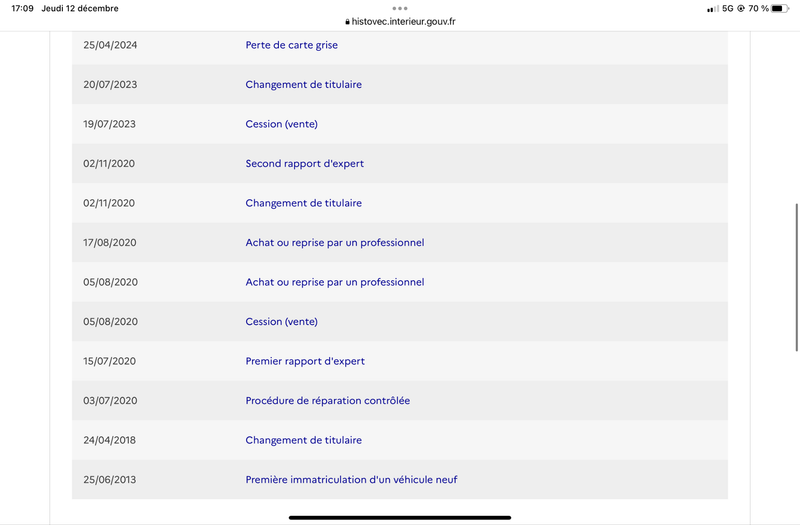Open Achat ou reprise dated 17/08/2020
Screen dimensions: 800x525
pyautogui.click(x=335, y=242)
